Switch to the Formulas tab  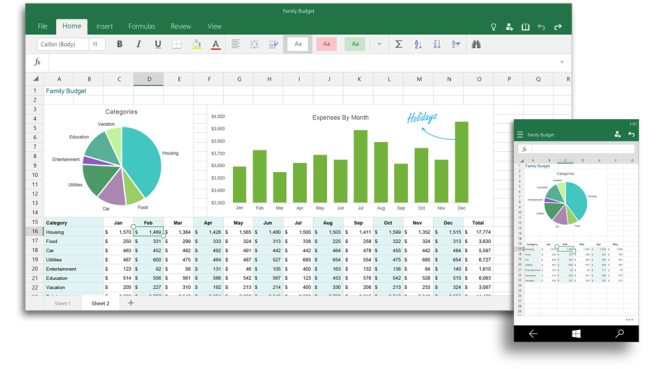click(x=142, y=26)
